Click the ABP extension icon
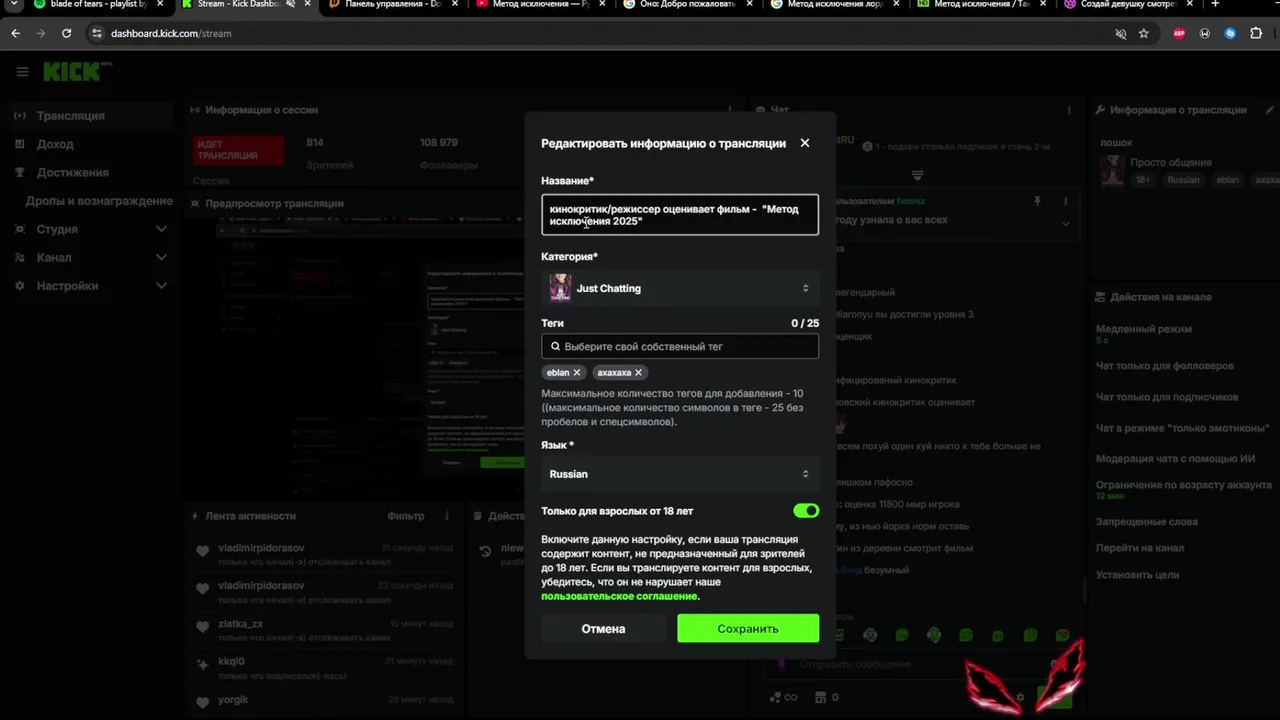The width and height of the screenshot is (1280, 720). [1179, 33]
